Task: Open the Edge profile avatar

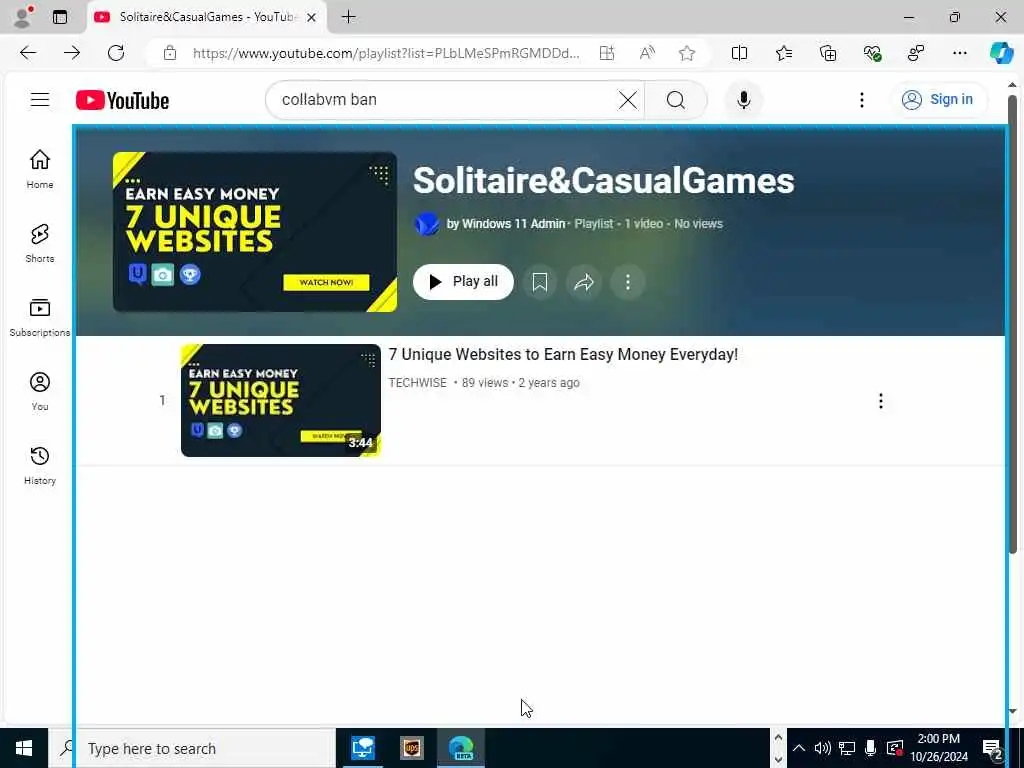Action: (23, 17)
